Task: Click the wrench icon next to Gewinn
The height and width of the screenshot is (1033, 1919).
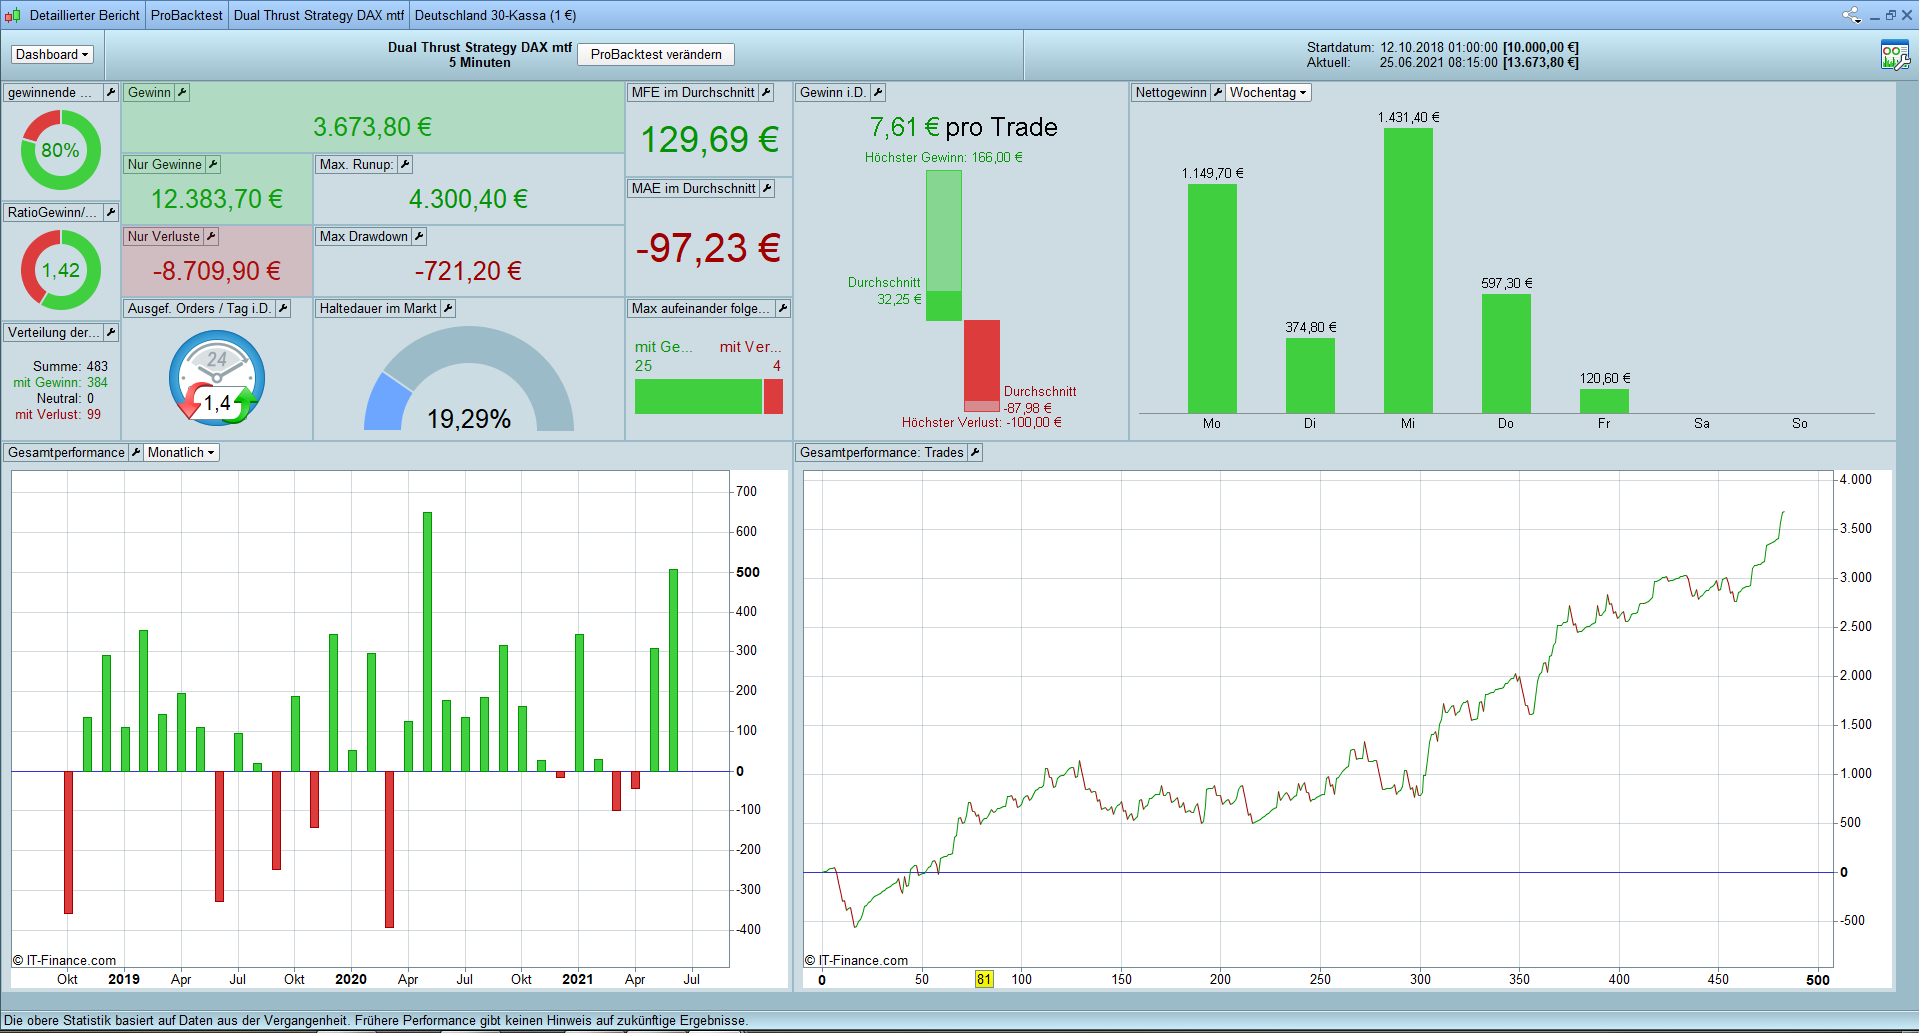Action: coord(182,93)
